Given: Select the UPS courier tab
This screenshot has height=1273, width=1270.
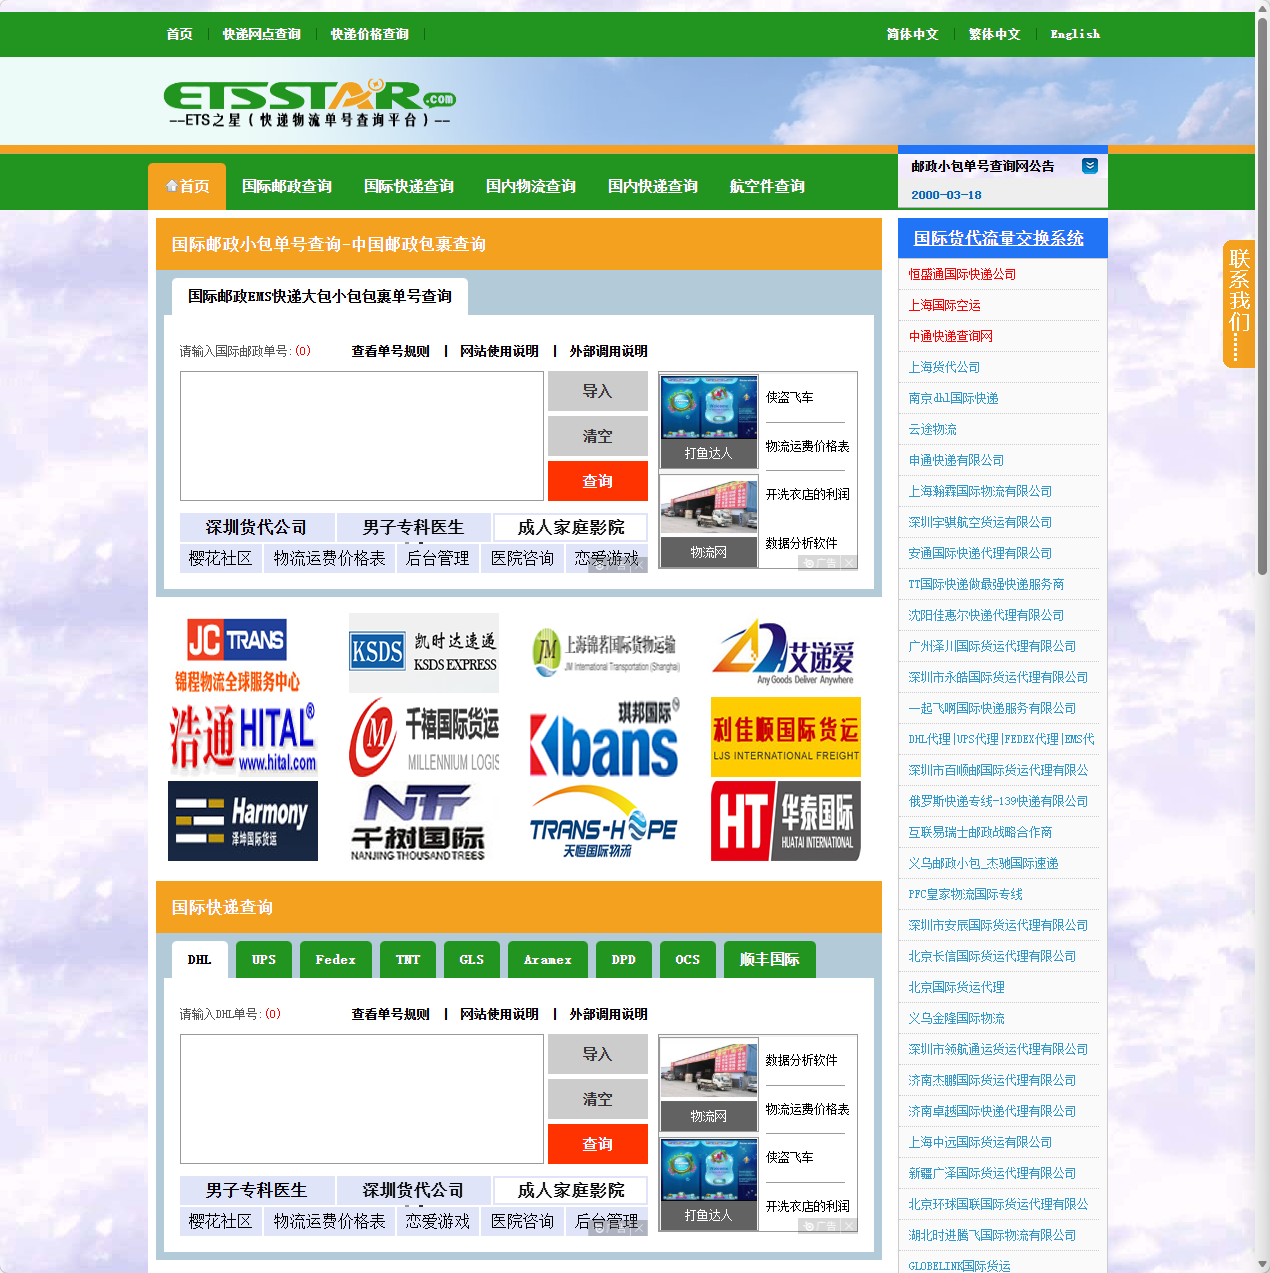Looking at the screenshot, I should pos(264,960).
